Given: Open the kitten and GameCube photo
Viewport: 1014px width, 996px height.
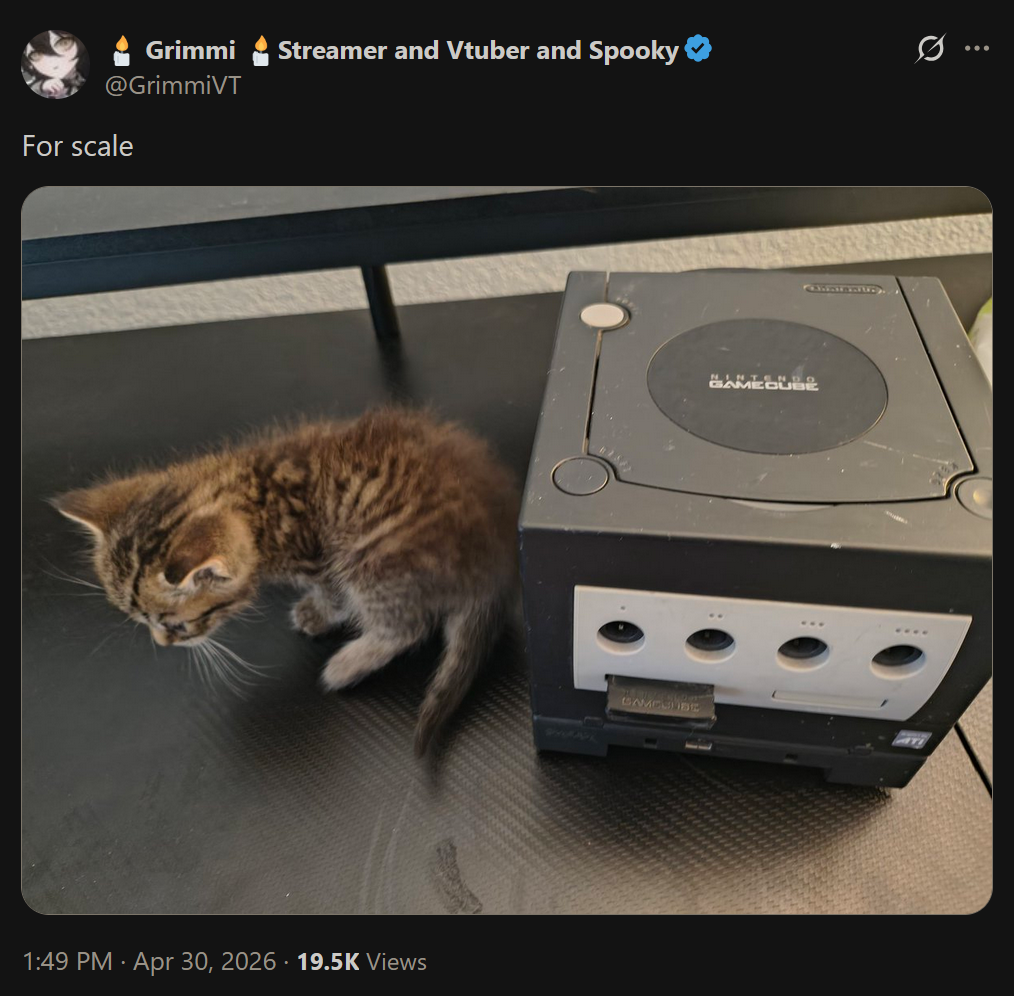Looking at the screenshot, I should tap(507, 550).
